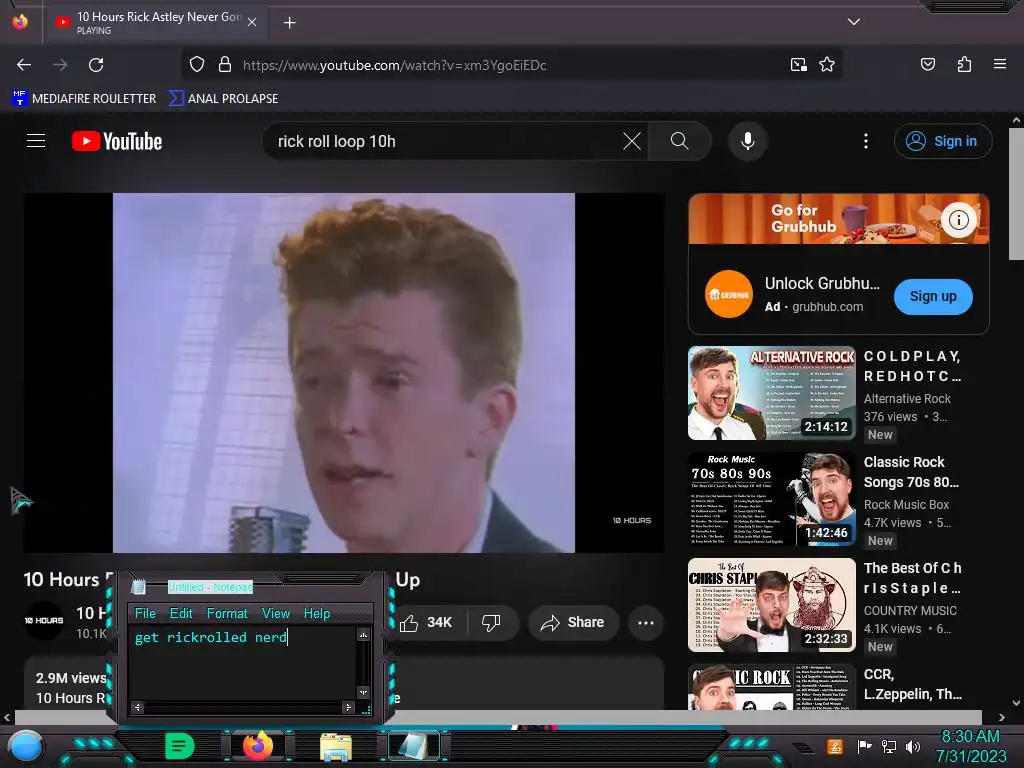Open more actions ellipsis under video
Screen dimensions: 1024x768
tap(646, 622)
